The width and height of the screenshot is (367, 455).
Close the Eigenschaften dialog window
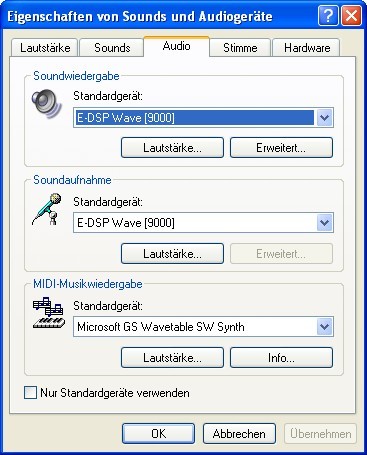point(351,16)
